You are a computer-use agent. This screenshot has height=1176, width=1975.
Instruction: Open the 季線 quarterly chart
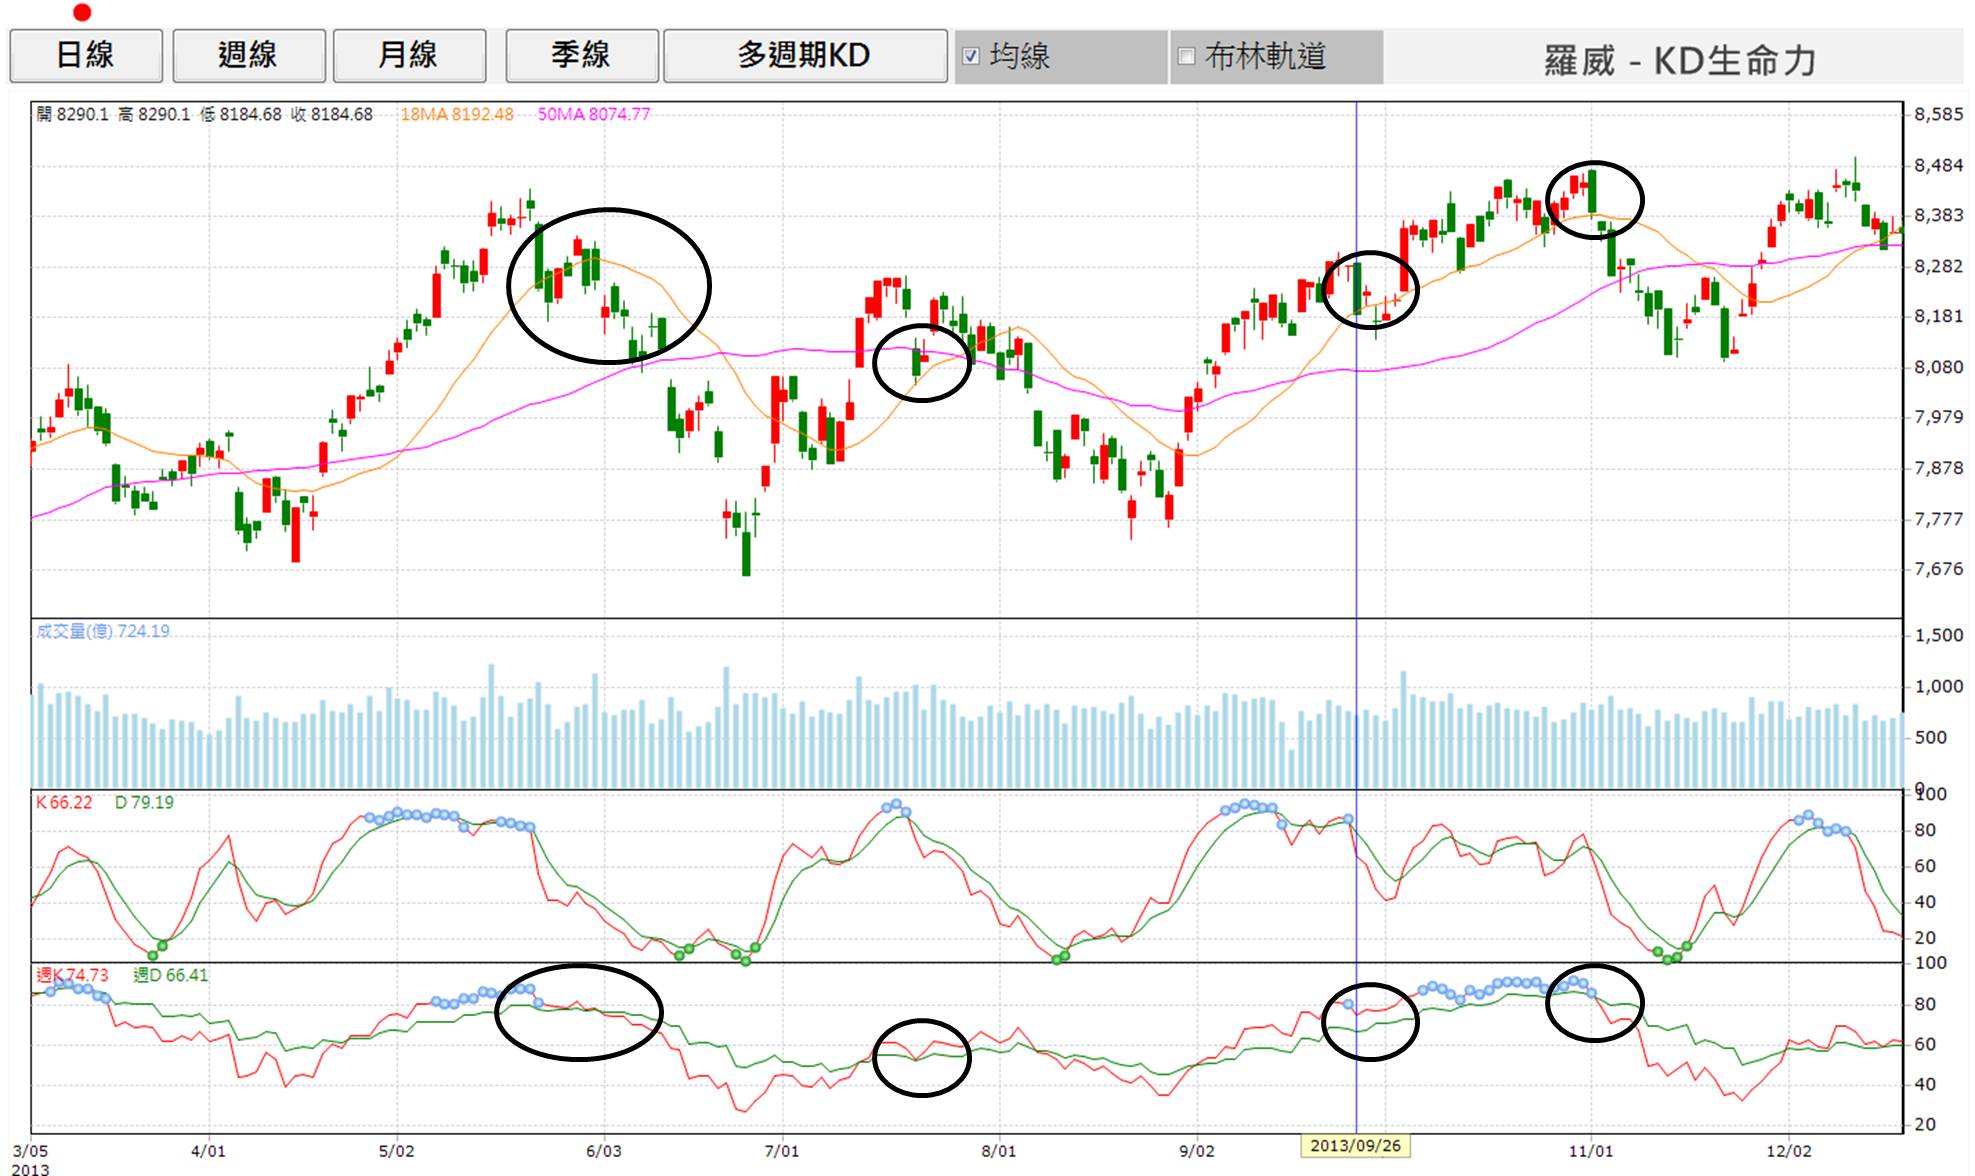point(581,55)
